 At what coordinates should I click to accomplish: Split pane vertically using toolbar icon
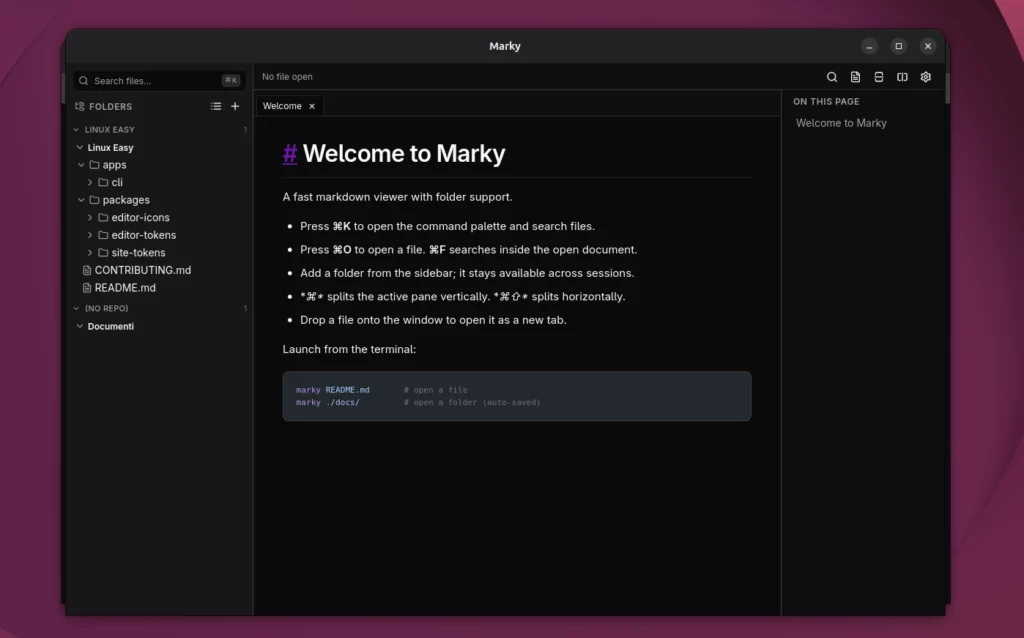[x=902, y=77]
